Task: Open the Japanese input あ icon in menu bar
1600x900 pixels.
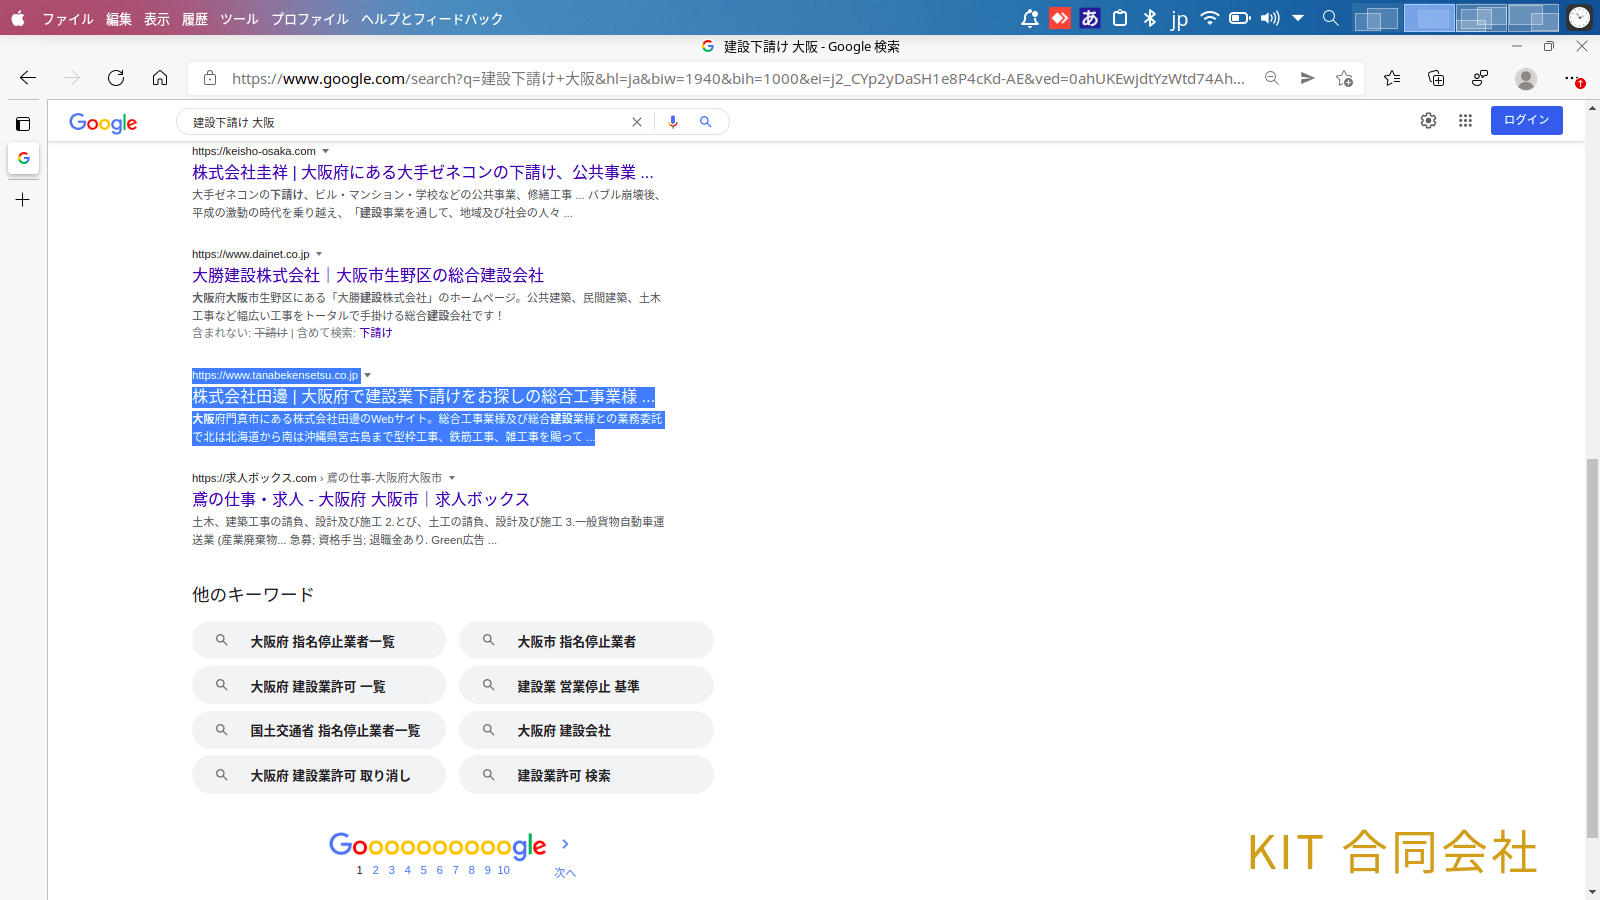Action: click(x=1089, y=18)
